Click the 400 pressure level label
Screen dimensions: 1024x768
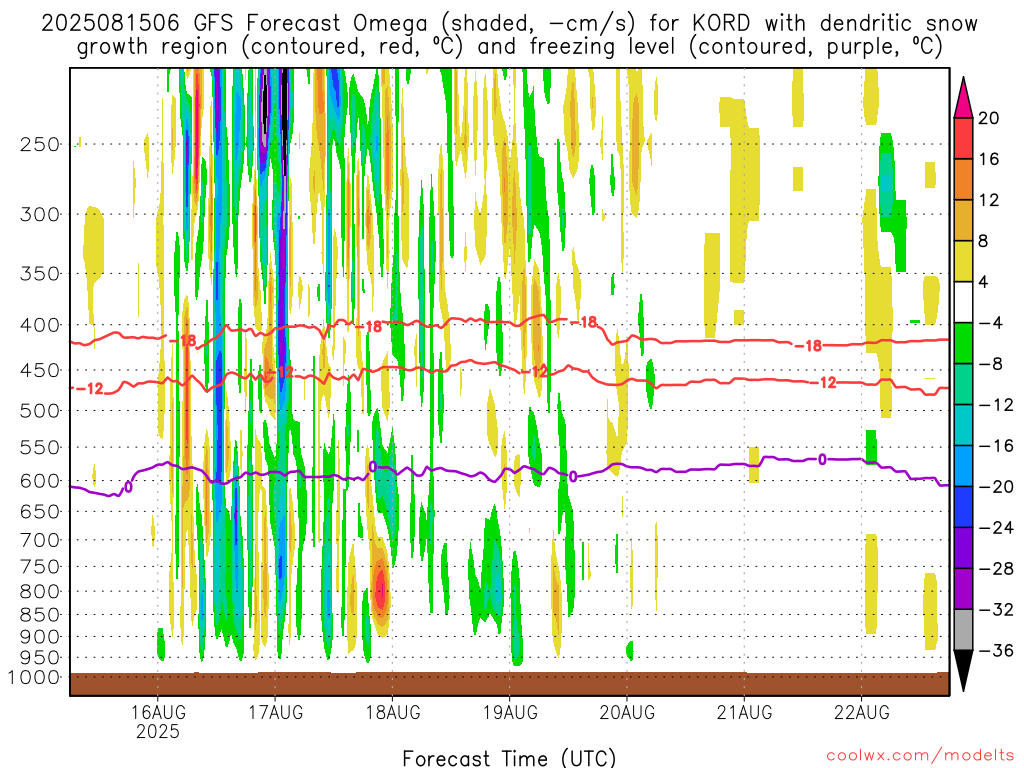40,325
